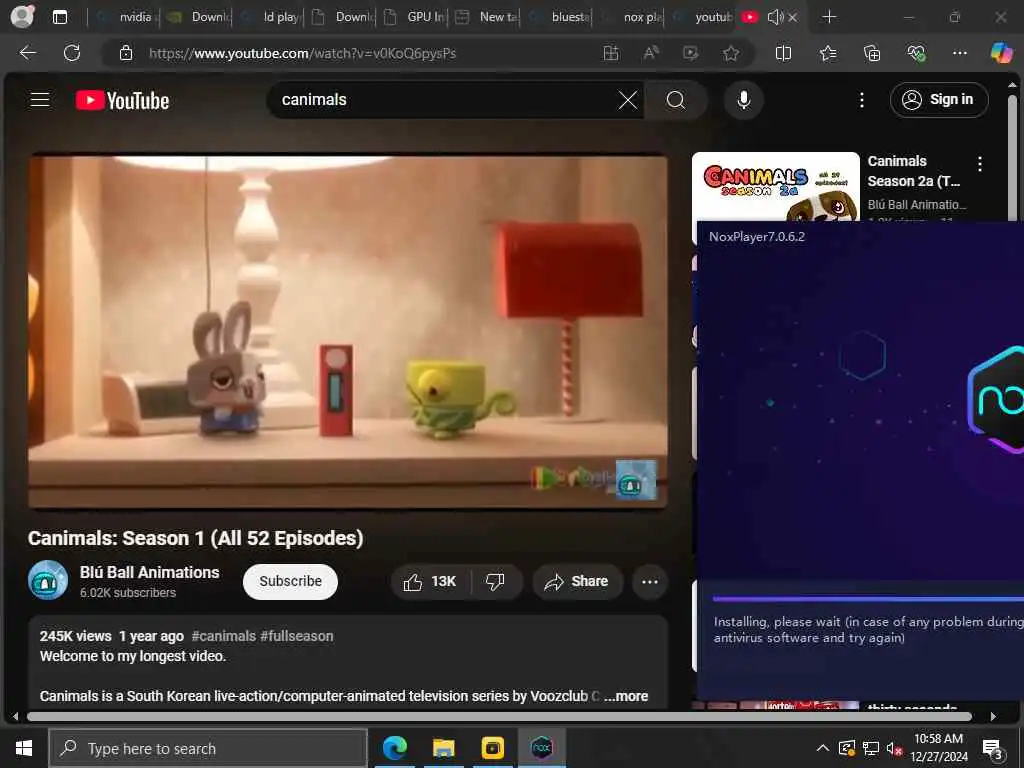Open the Blú Ball Animations channel name
The width and height of the screenshot is (1024, 768).
pyautogui.click(x=150, y=572)
